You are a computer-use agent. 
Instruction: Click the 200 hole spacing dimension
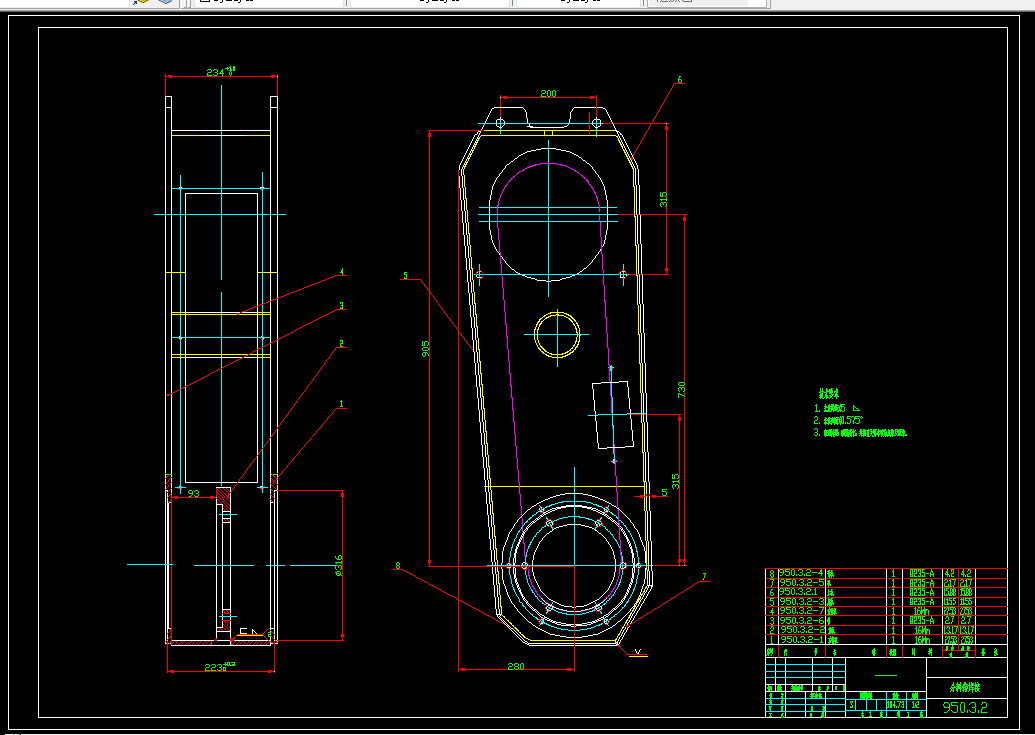(x=549, y=94)
